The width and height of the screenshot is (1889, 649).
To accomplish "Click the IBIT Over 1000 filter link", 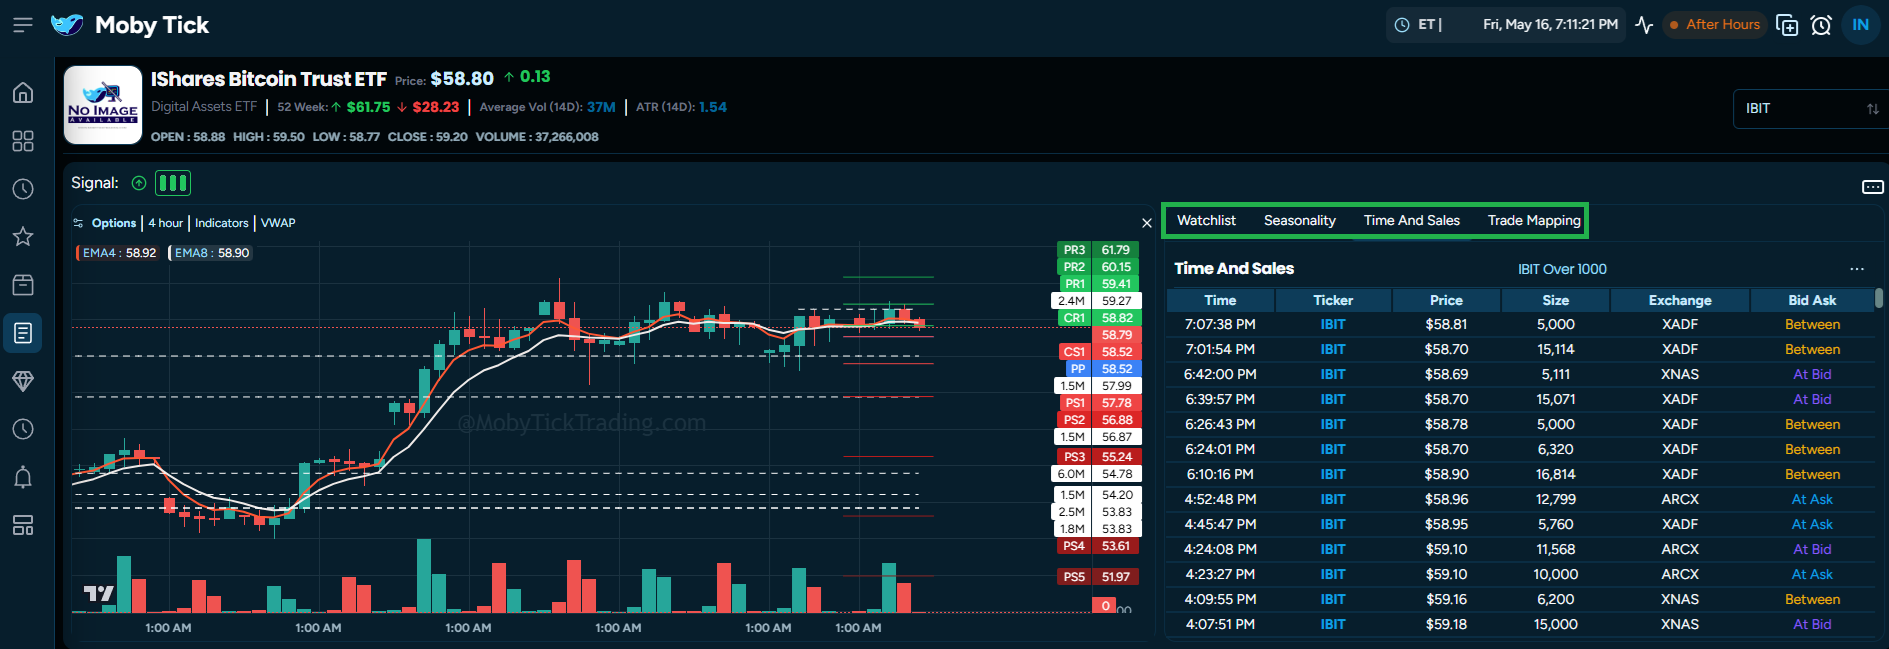I will point(1562,269).
